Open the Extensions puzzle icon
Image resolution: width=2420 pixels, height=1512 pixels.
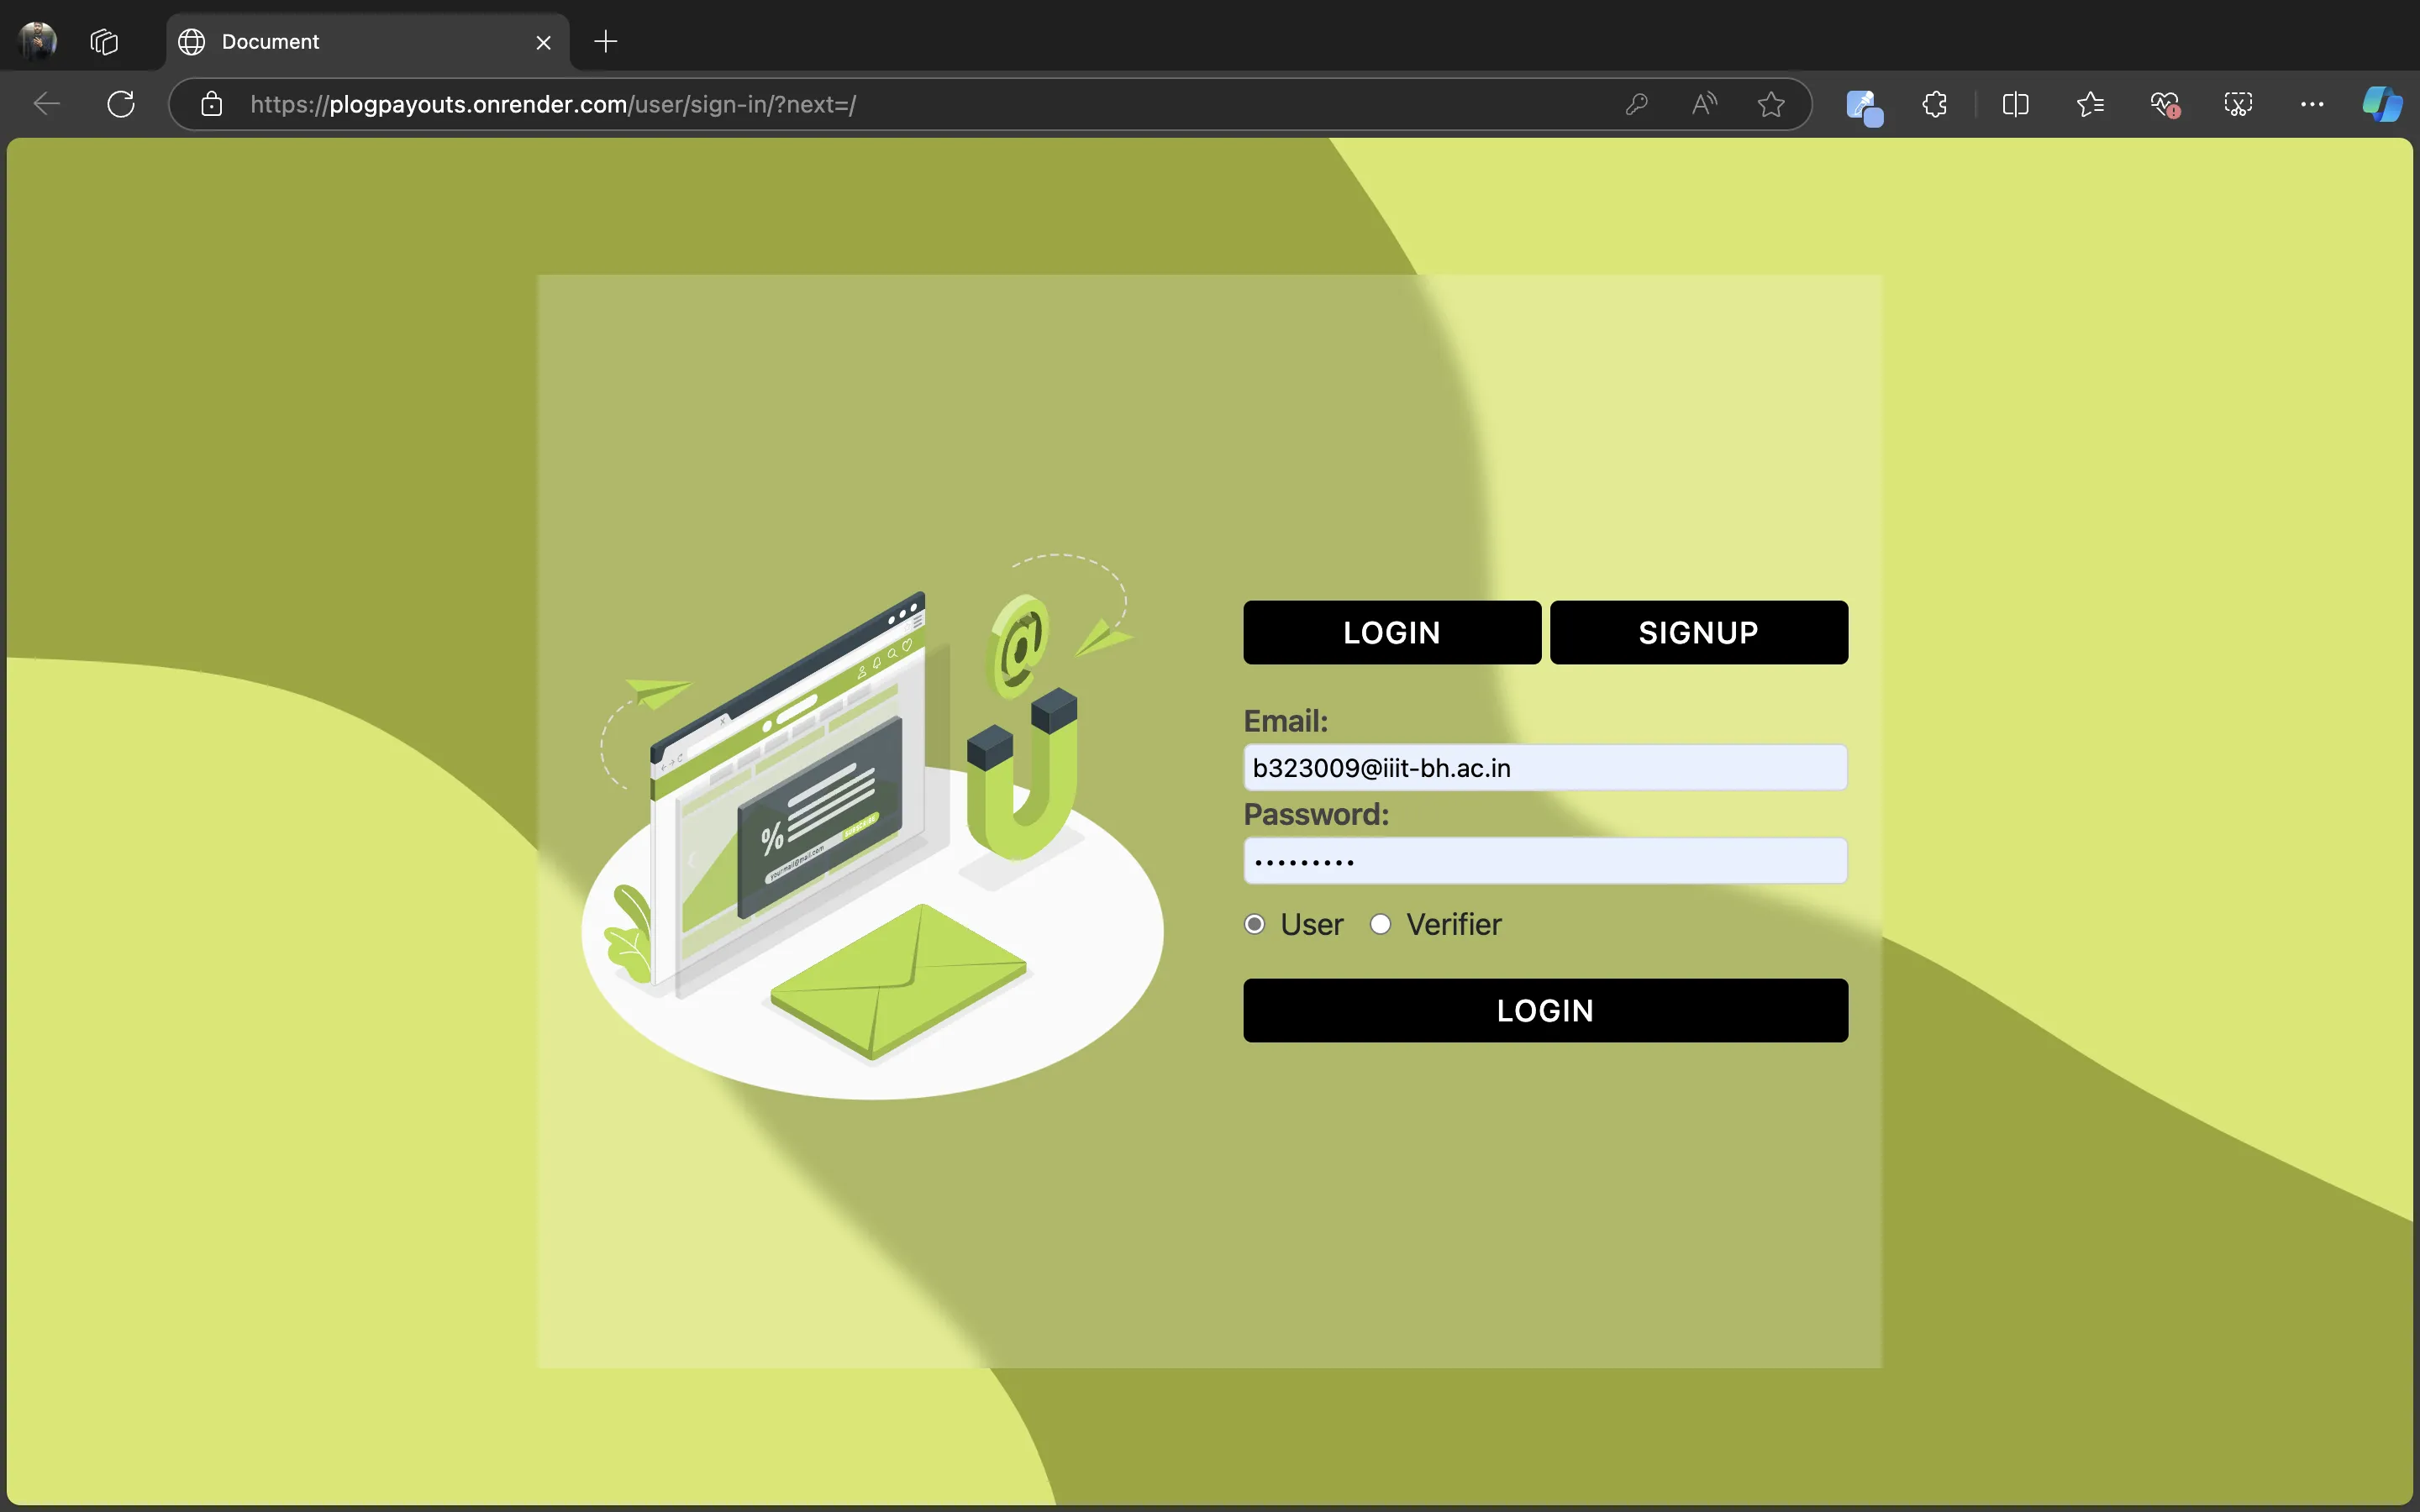pyautogui.click(x=1934, y=104)
